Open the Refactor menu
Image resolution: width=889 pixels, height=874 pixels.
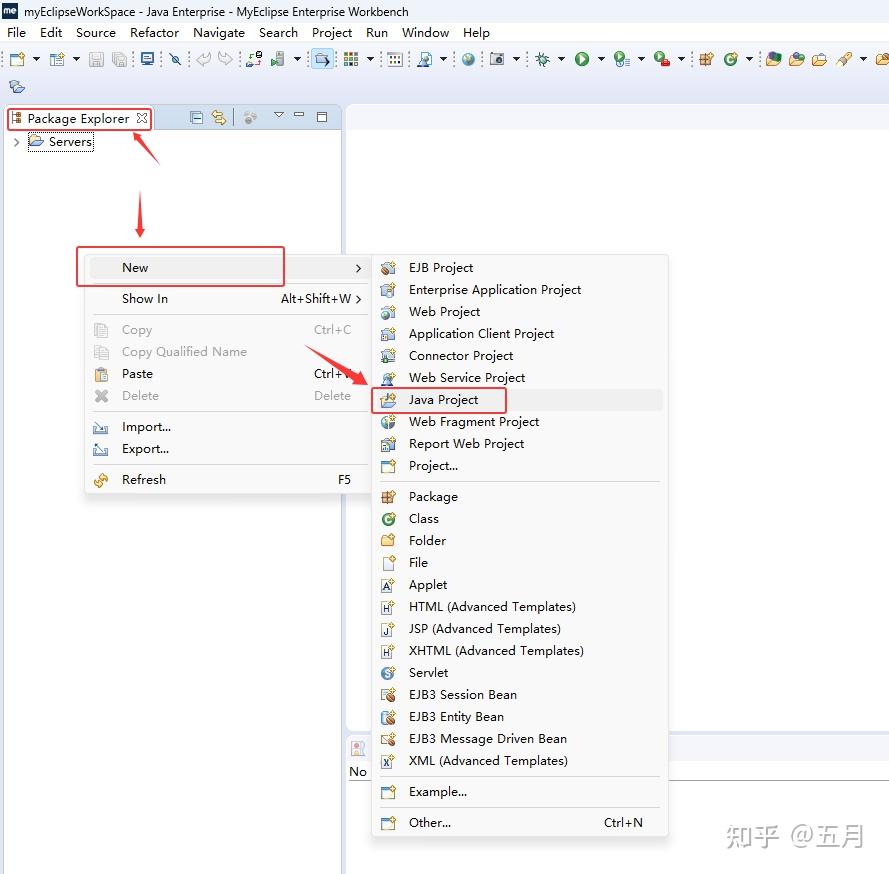[x=154, y=32]
